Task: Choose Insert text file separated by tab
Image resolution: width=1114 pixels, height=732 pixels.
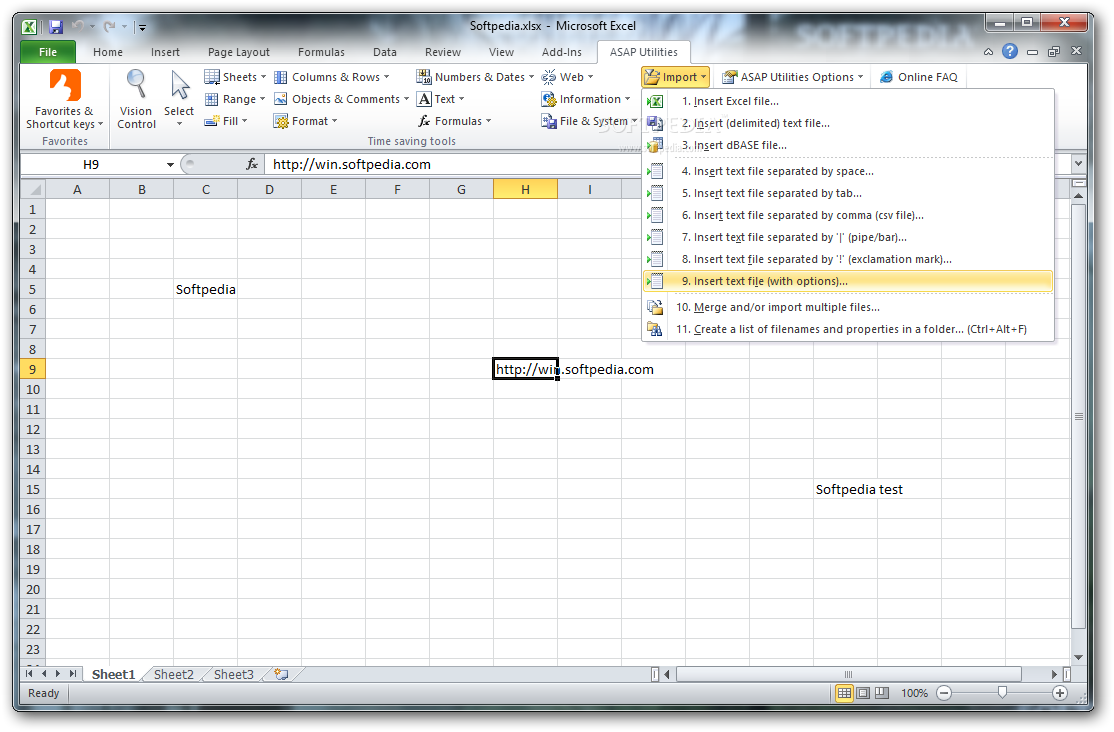Action: (848, 193)
